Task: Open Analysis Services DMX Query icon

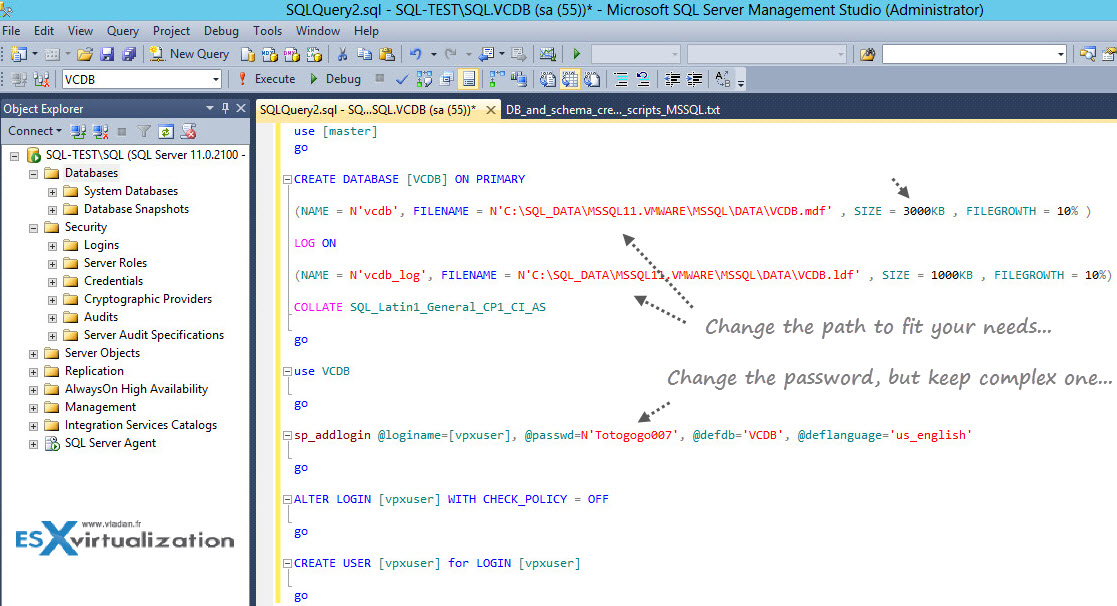Action: point(292,54)
